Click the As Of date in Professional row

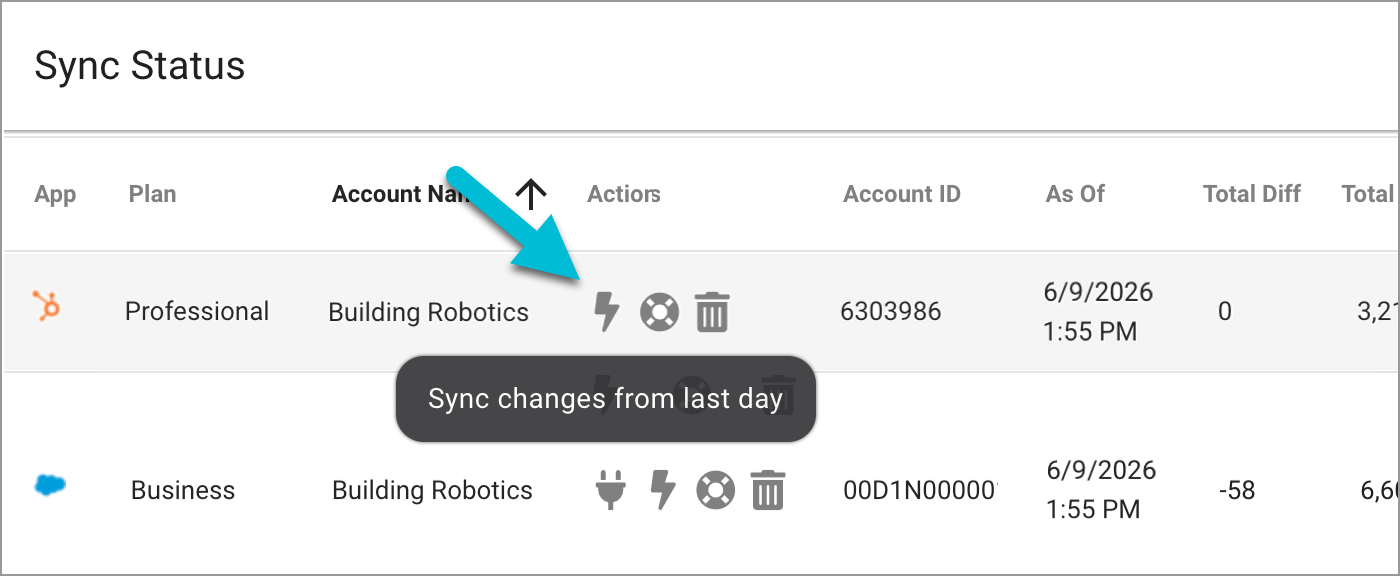click(x=1098, y=311)
